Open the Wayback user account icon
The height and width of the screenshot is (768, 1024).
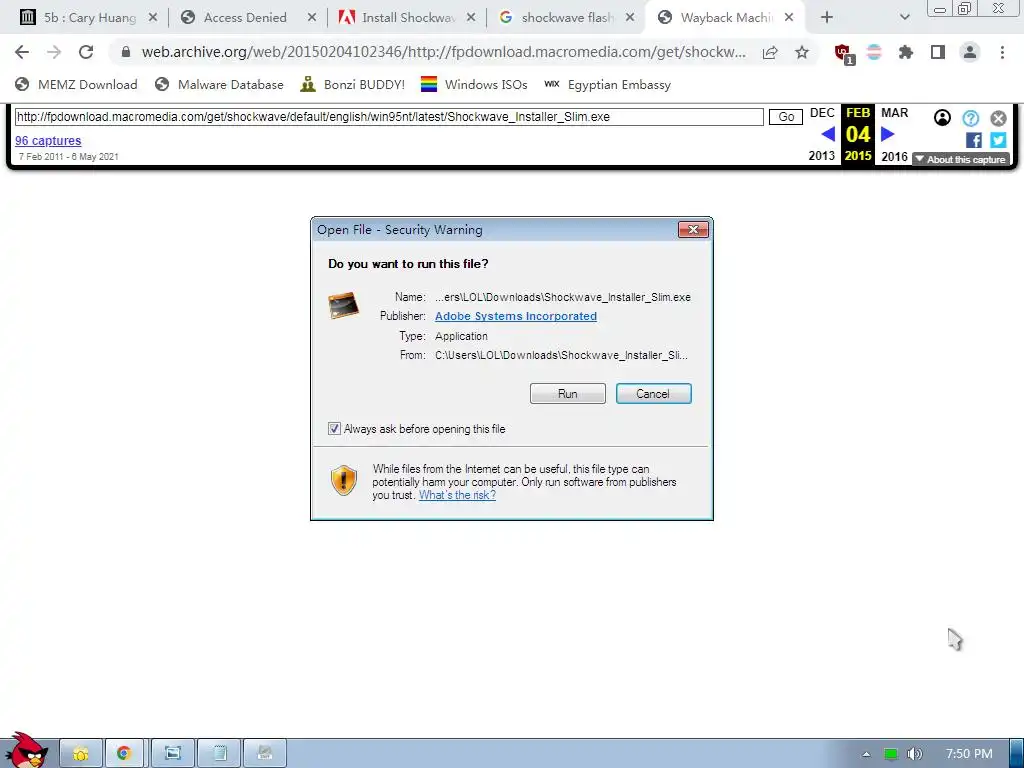(942, 118)
